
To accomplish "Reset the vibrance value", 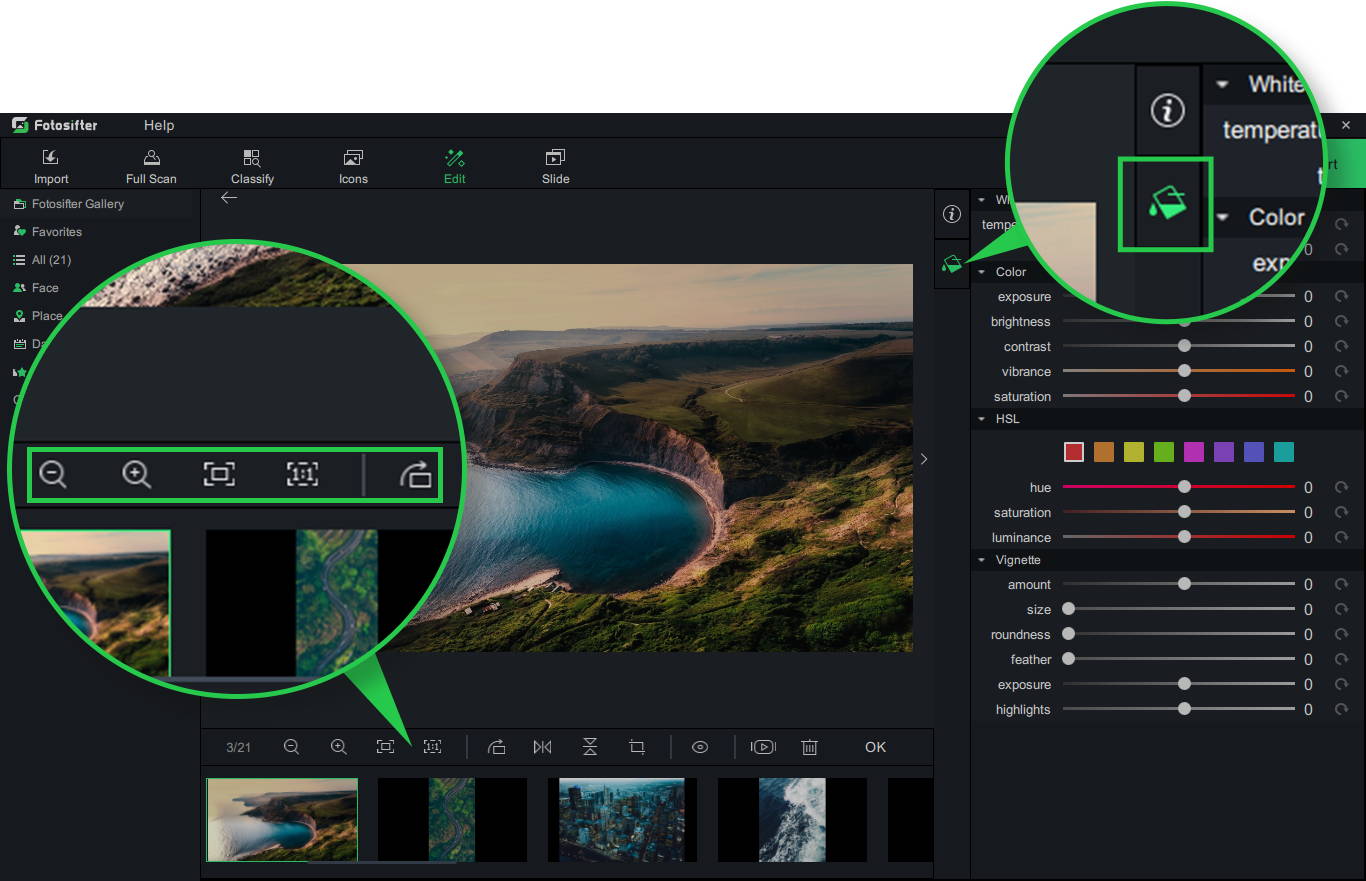I will tap(1341, 372).
